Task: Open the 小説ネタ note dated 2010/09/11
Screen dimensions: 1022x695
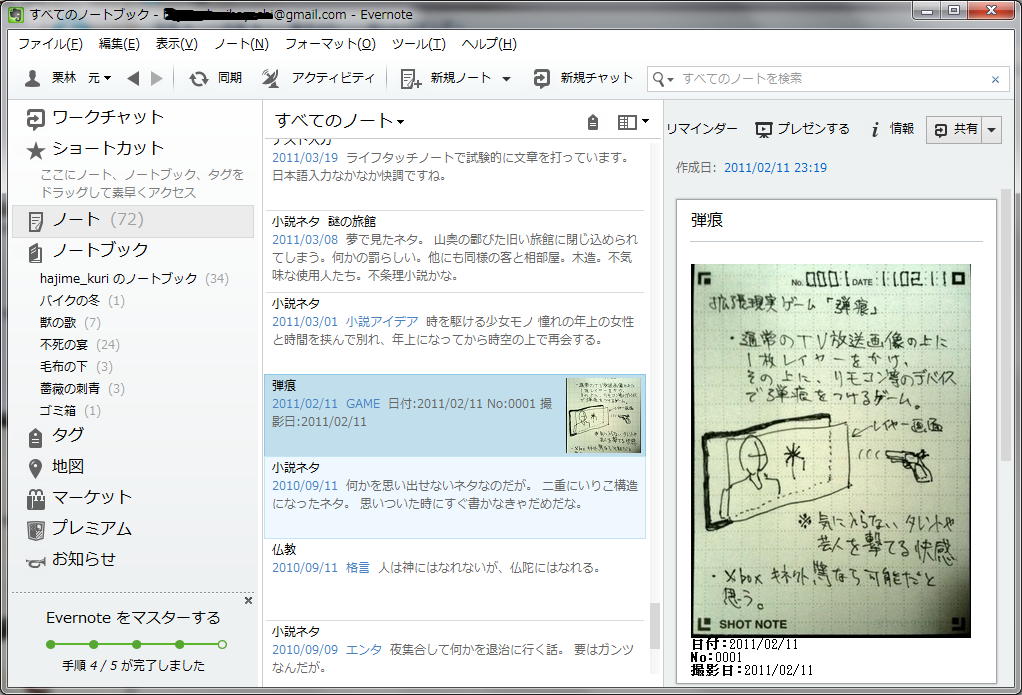Action: click(454, 497)
